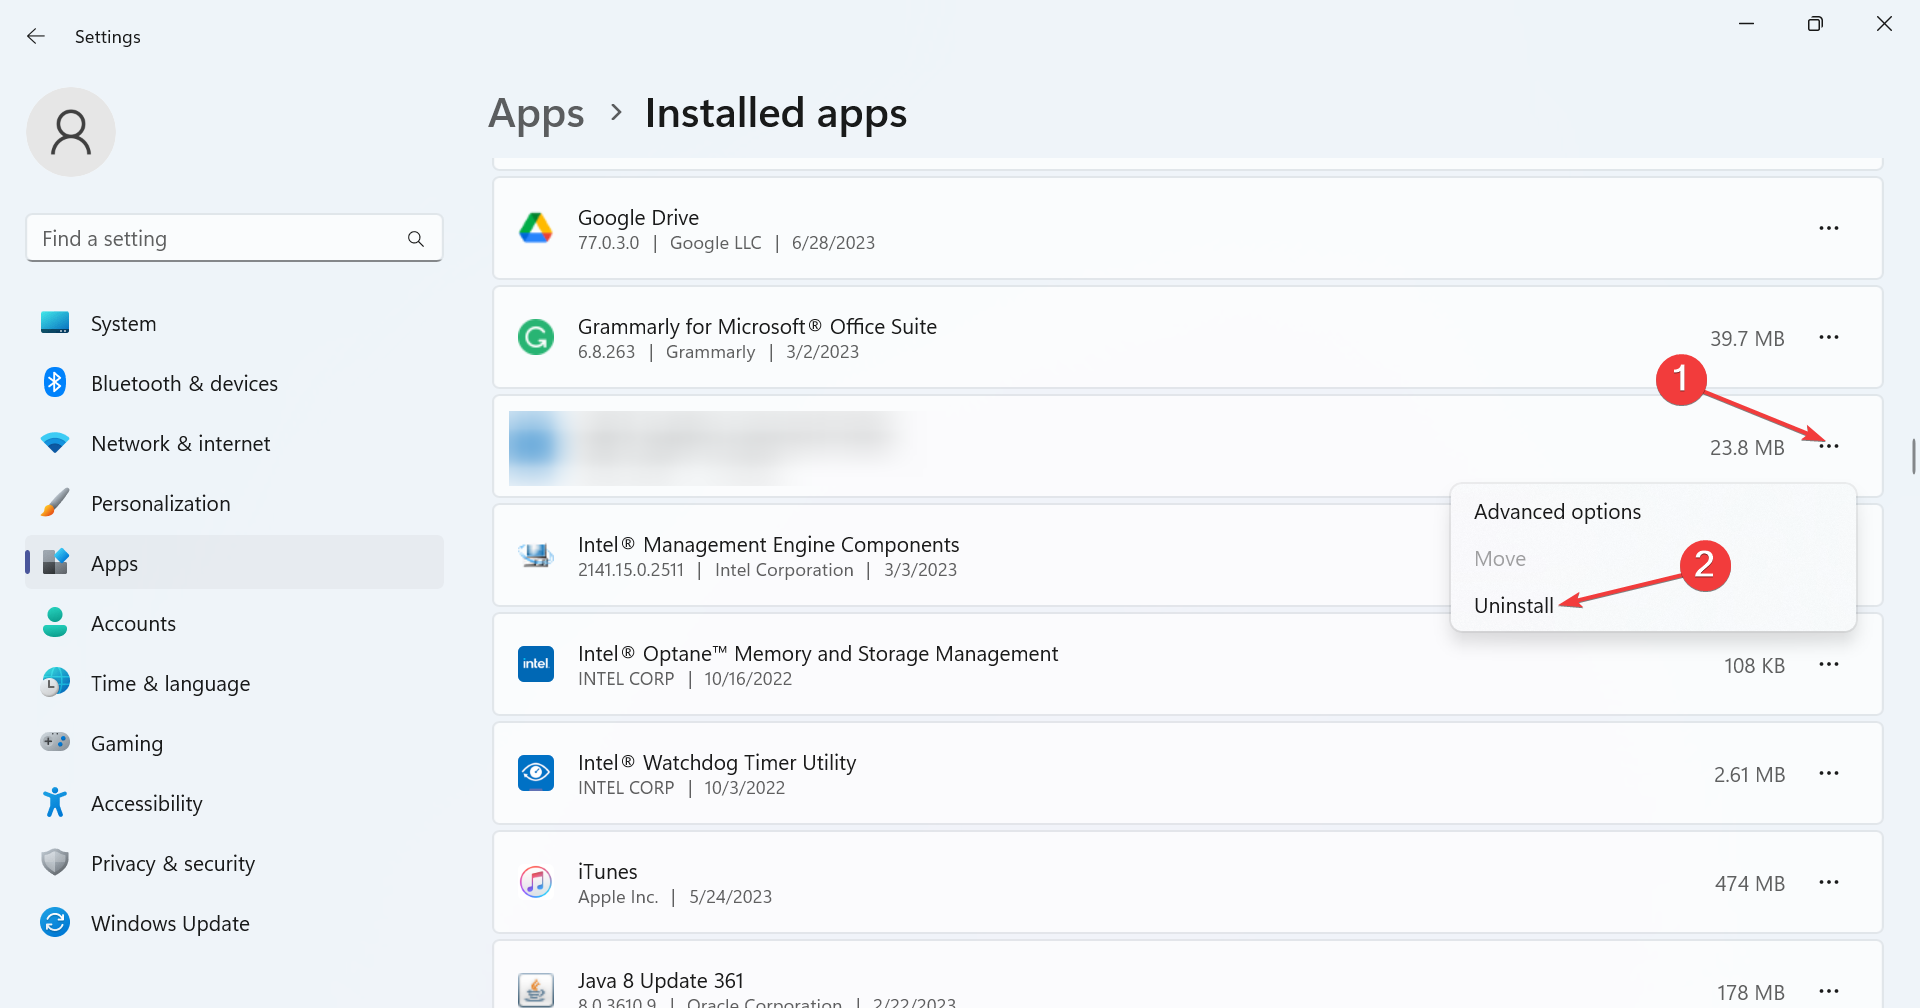Click Intel Watchdog Timer Utility name
The image size is (1920, 1008).
click(x=717, y=762)
